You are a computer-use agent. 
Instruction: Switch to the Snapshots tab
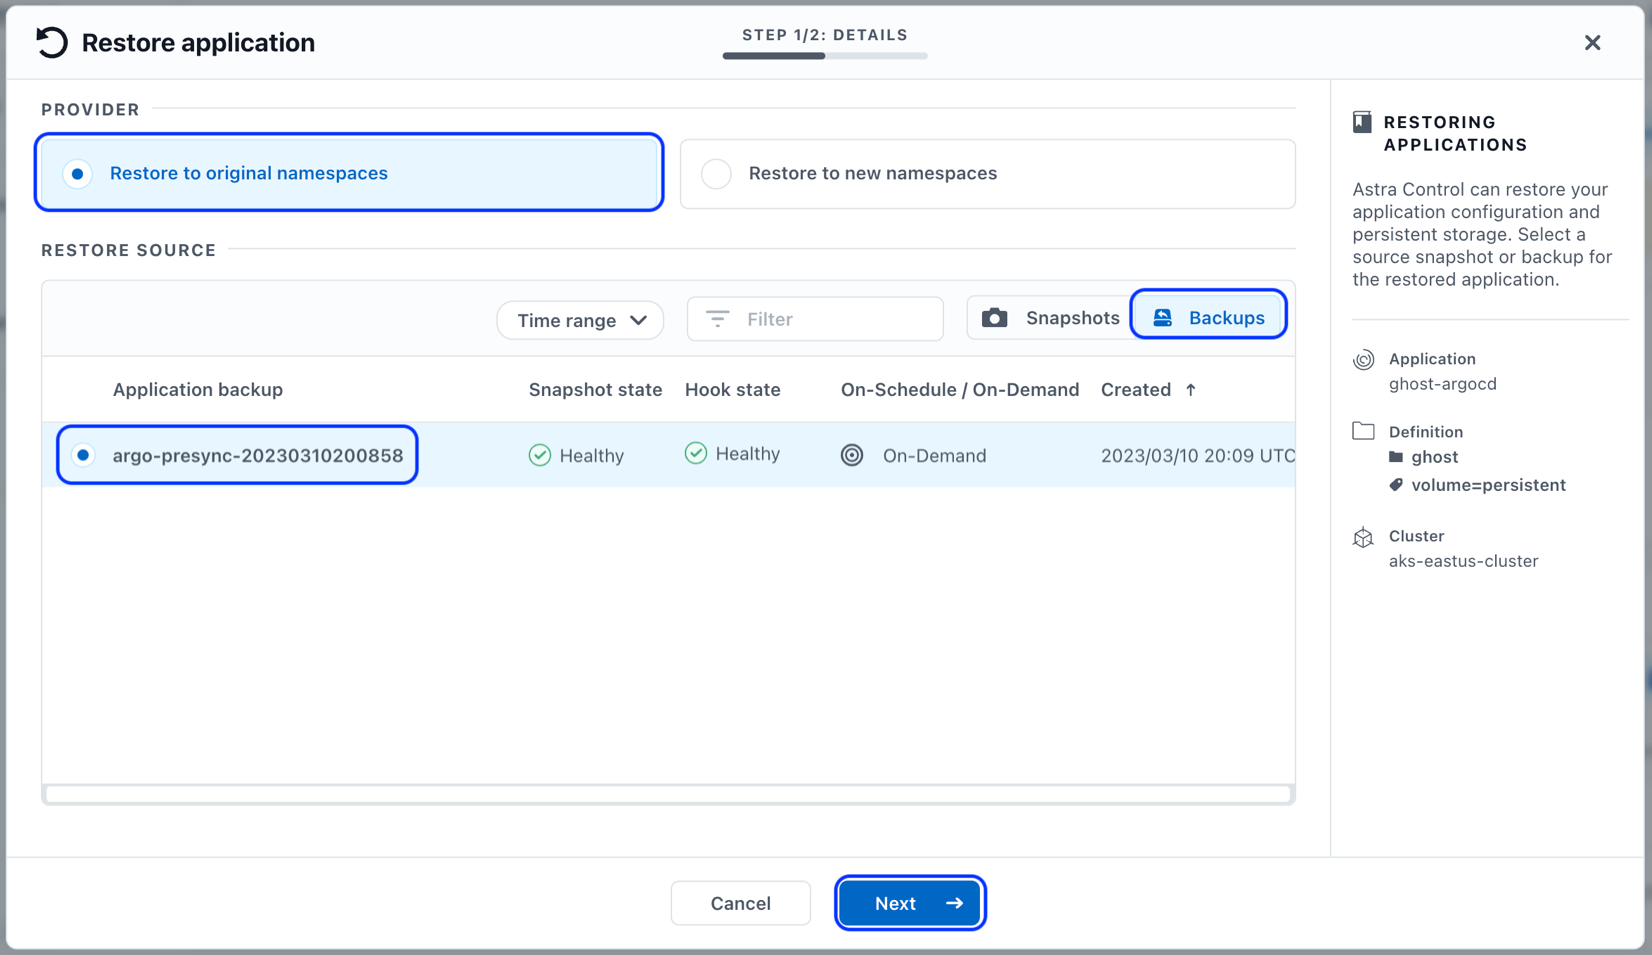point(1050,318)
